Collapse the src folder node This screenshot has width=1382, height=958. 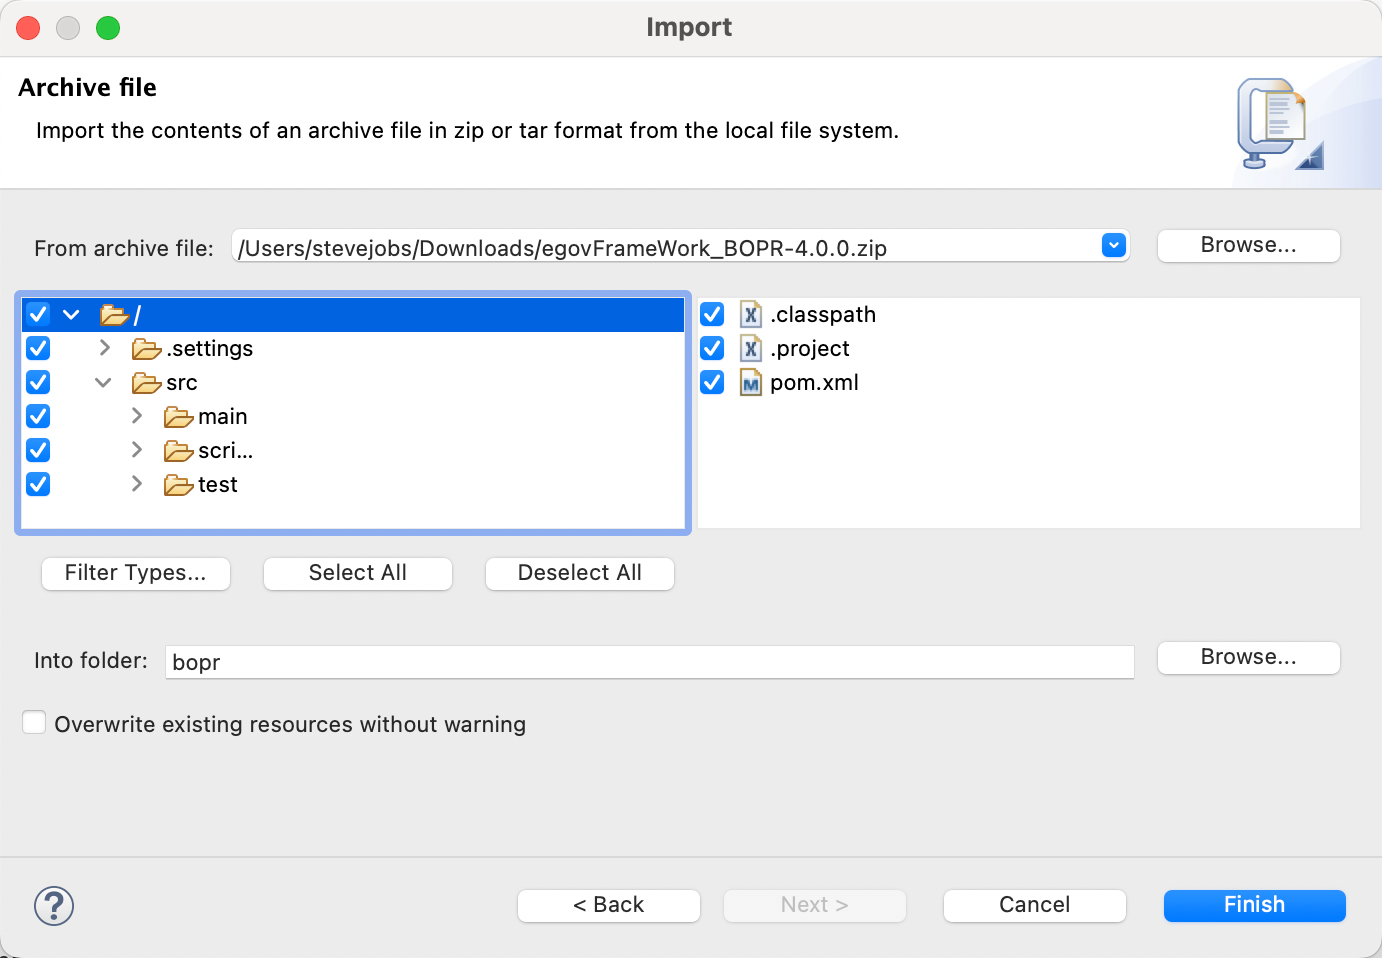[x=103, y=383]
